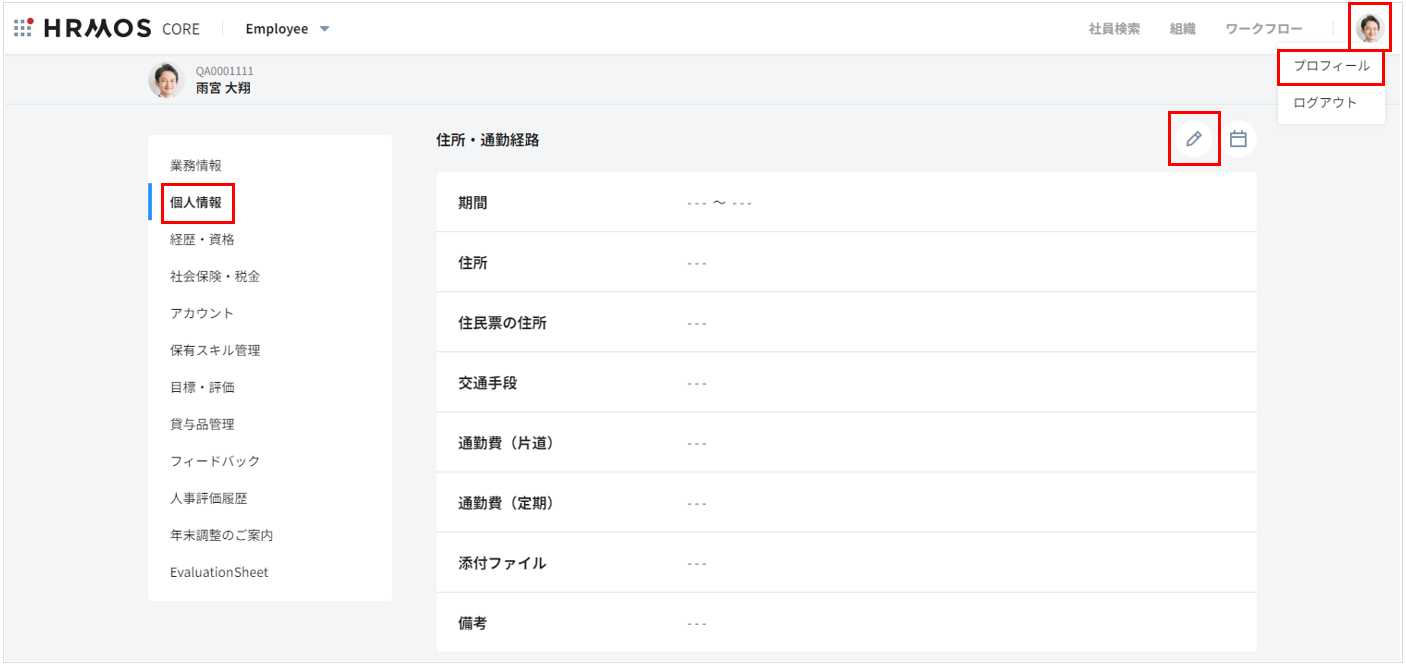The height and width of the screenshot is (666, 1406).
Task: Click 雨宮 大翔 employee profile photo
Action: click(166, 80)
